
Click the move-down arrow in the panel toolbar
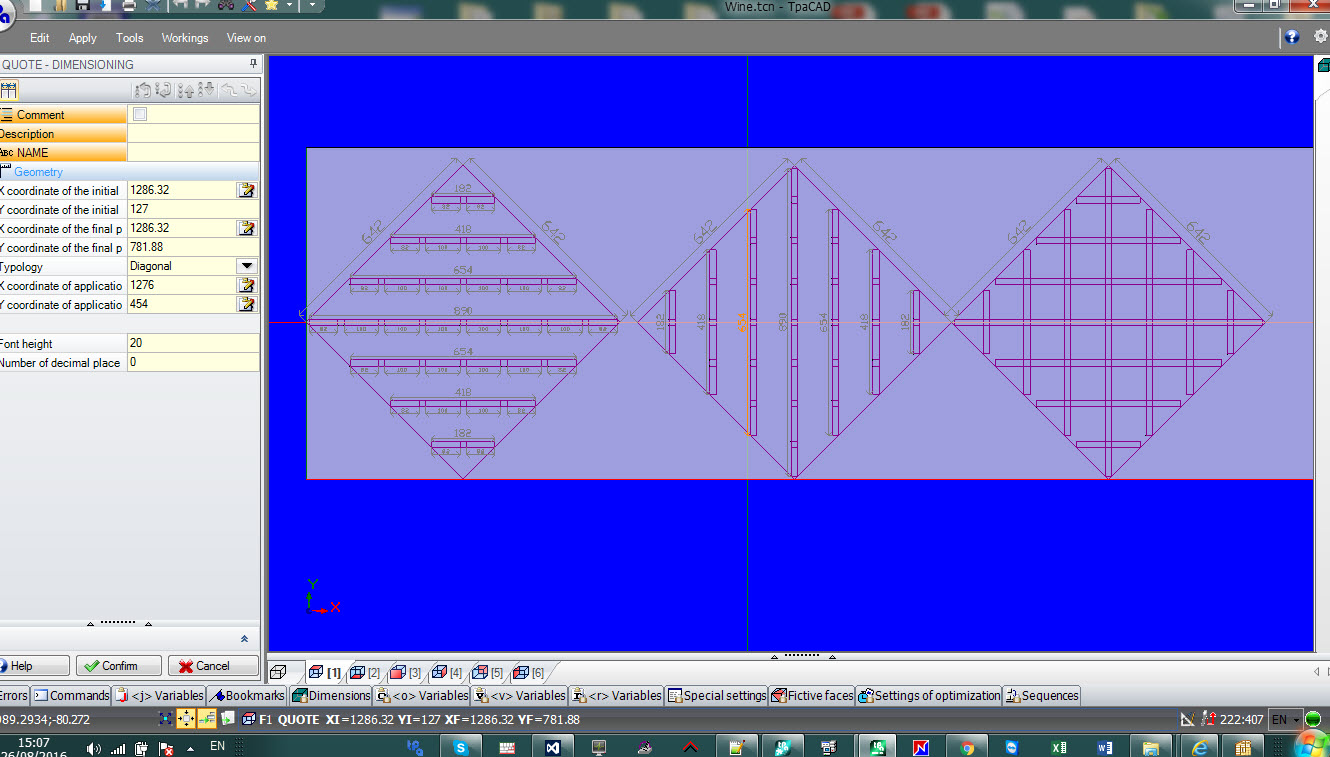coord(207,89)
